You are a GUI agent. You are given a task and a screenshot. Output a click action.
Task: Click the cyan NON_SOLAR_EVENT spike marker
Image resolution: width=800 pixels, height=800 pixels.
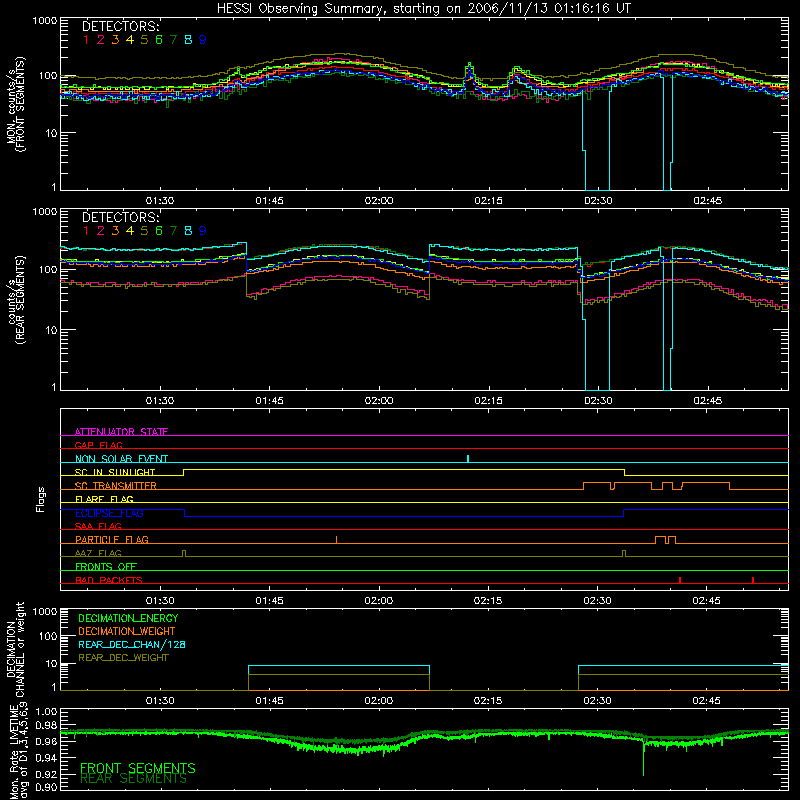pos(468,459)
